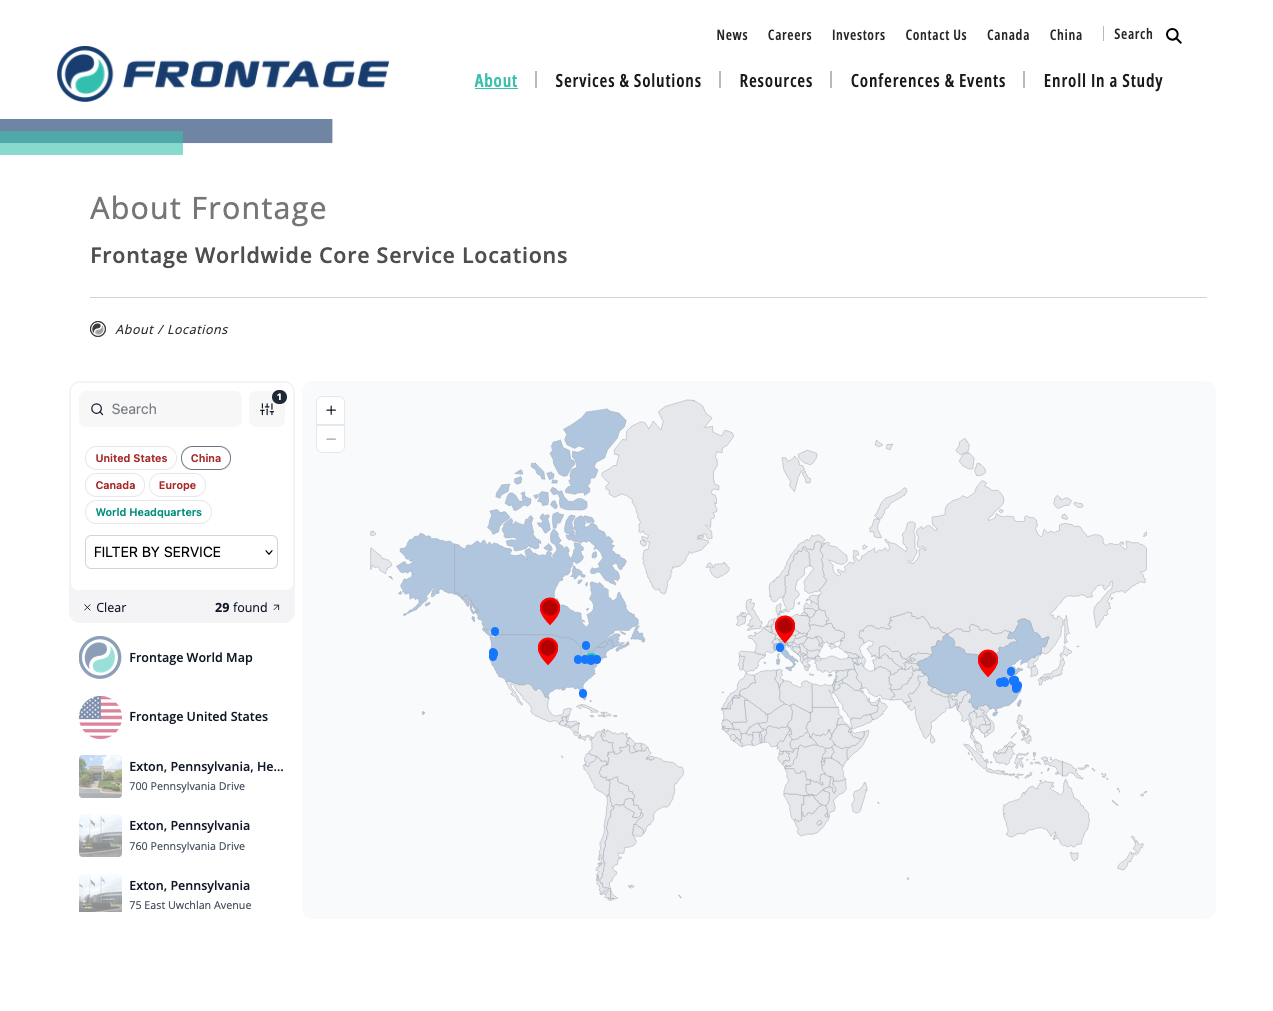Open the filter settings sliders icon
The width and height of the screenshot is (1273, 1011).
tap(267, 409)
